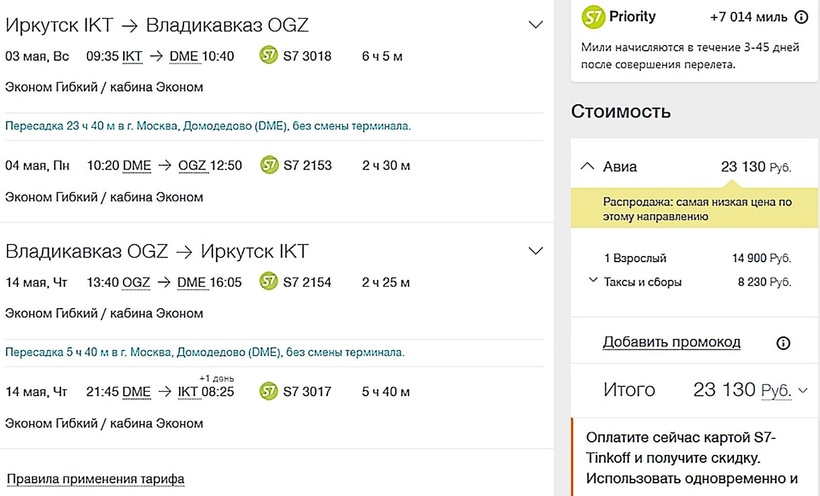Click the info icon beside the promo code link
820x496 pixels.
[783, 343]
